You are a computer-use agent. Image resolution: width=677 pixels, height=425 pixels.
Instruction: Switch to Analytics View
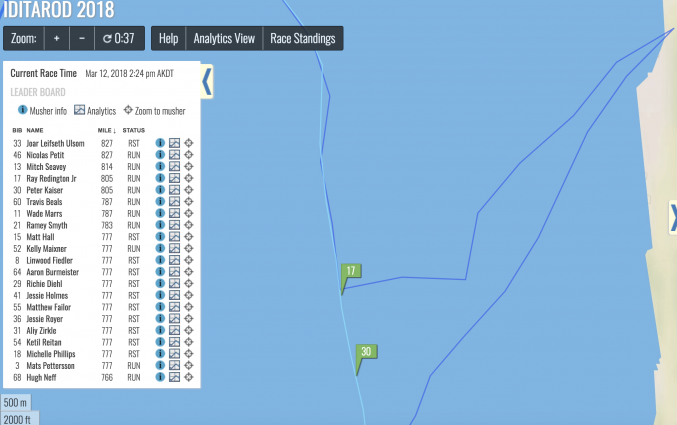(224, 38)
